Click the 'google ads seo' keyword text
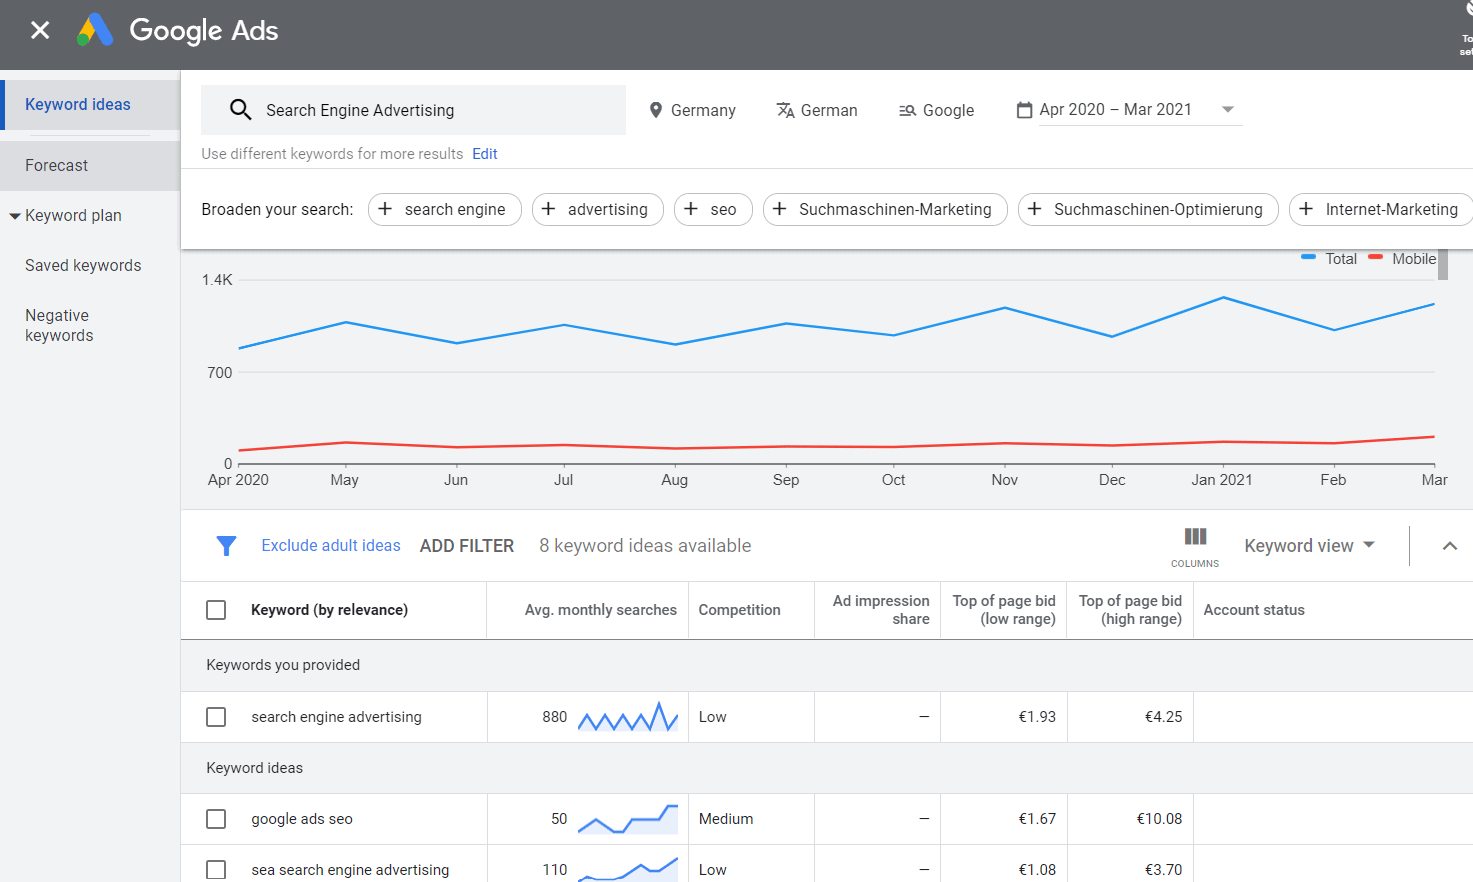Image resolution: width=1473 pixels, height=882 pixels. pos(302,819)
